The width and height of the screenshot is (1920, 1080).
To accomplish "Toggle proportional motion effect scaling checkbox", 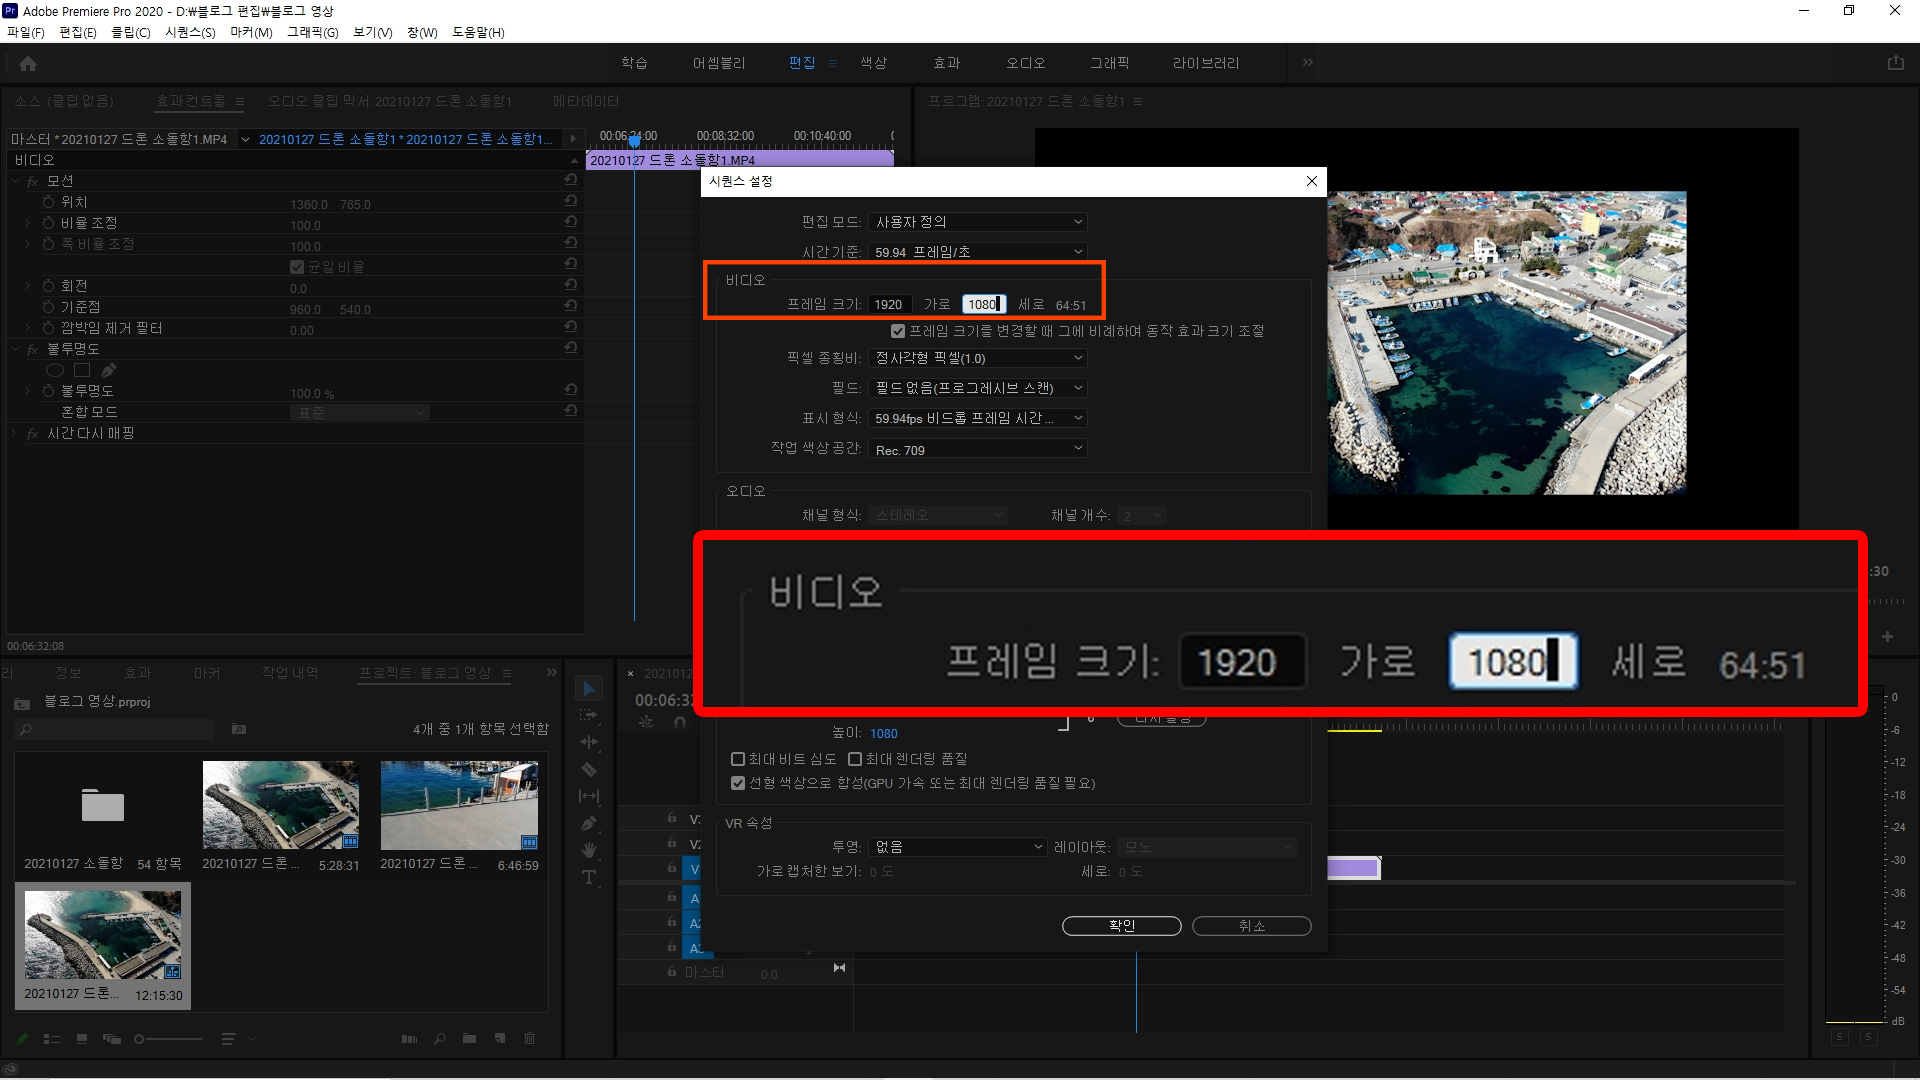I will click(x=898, y=331).
